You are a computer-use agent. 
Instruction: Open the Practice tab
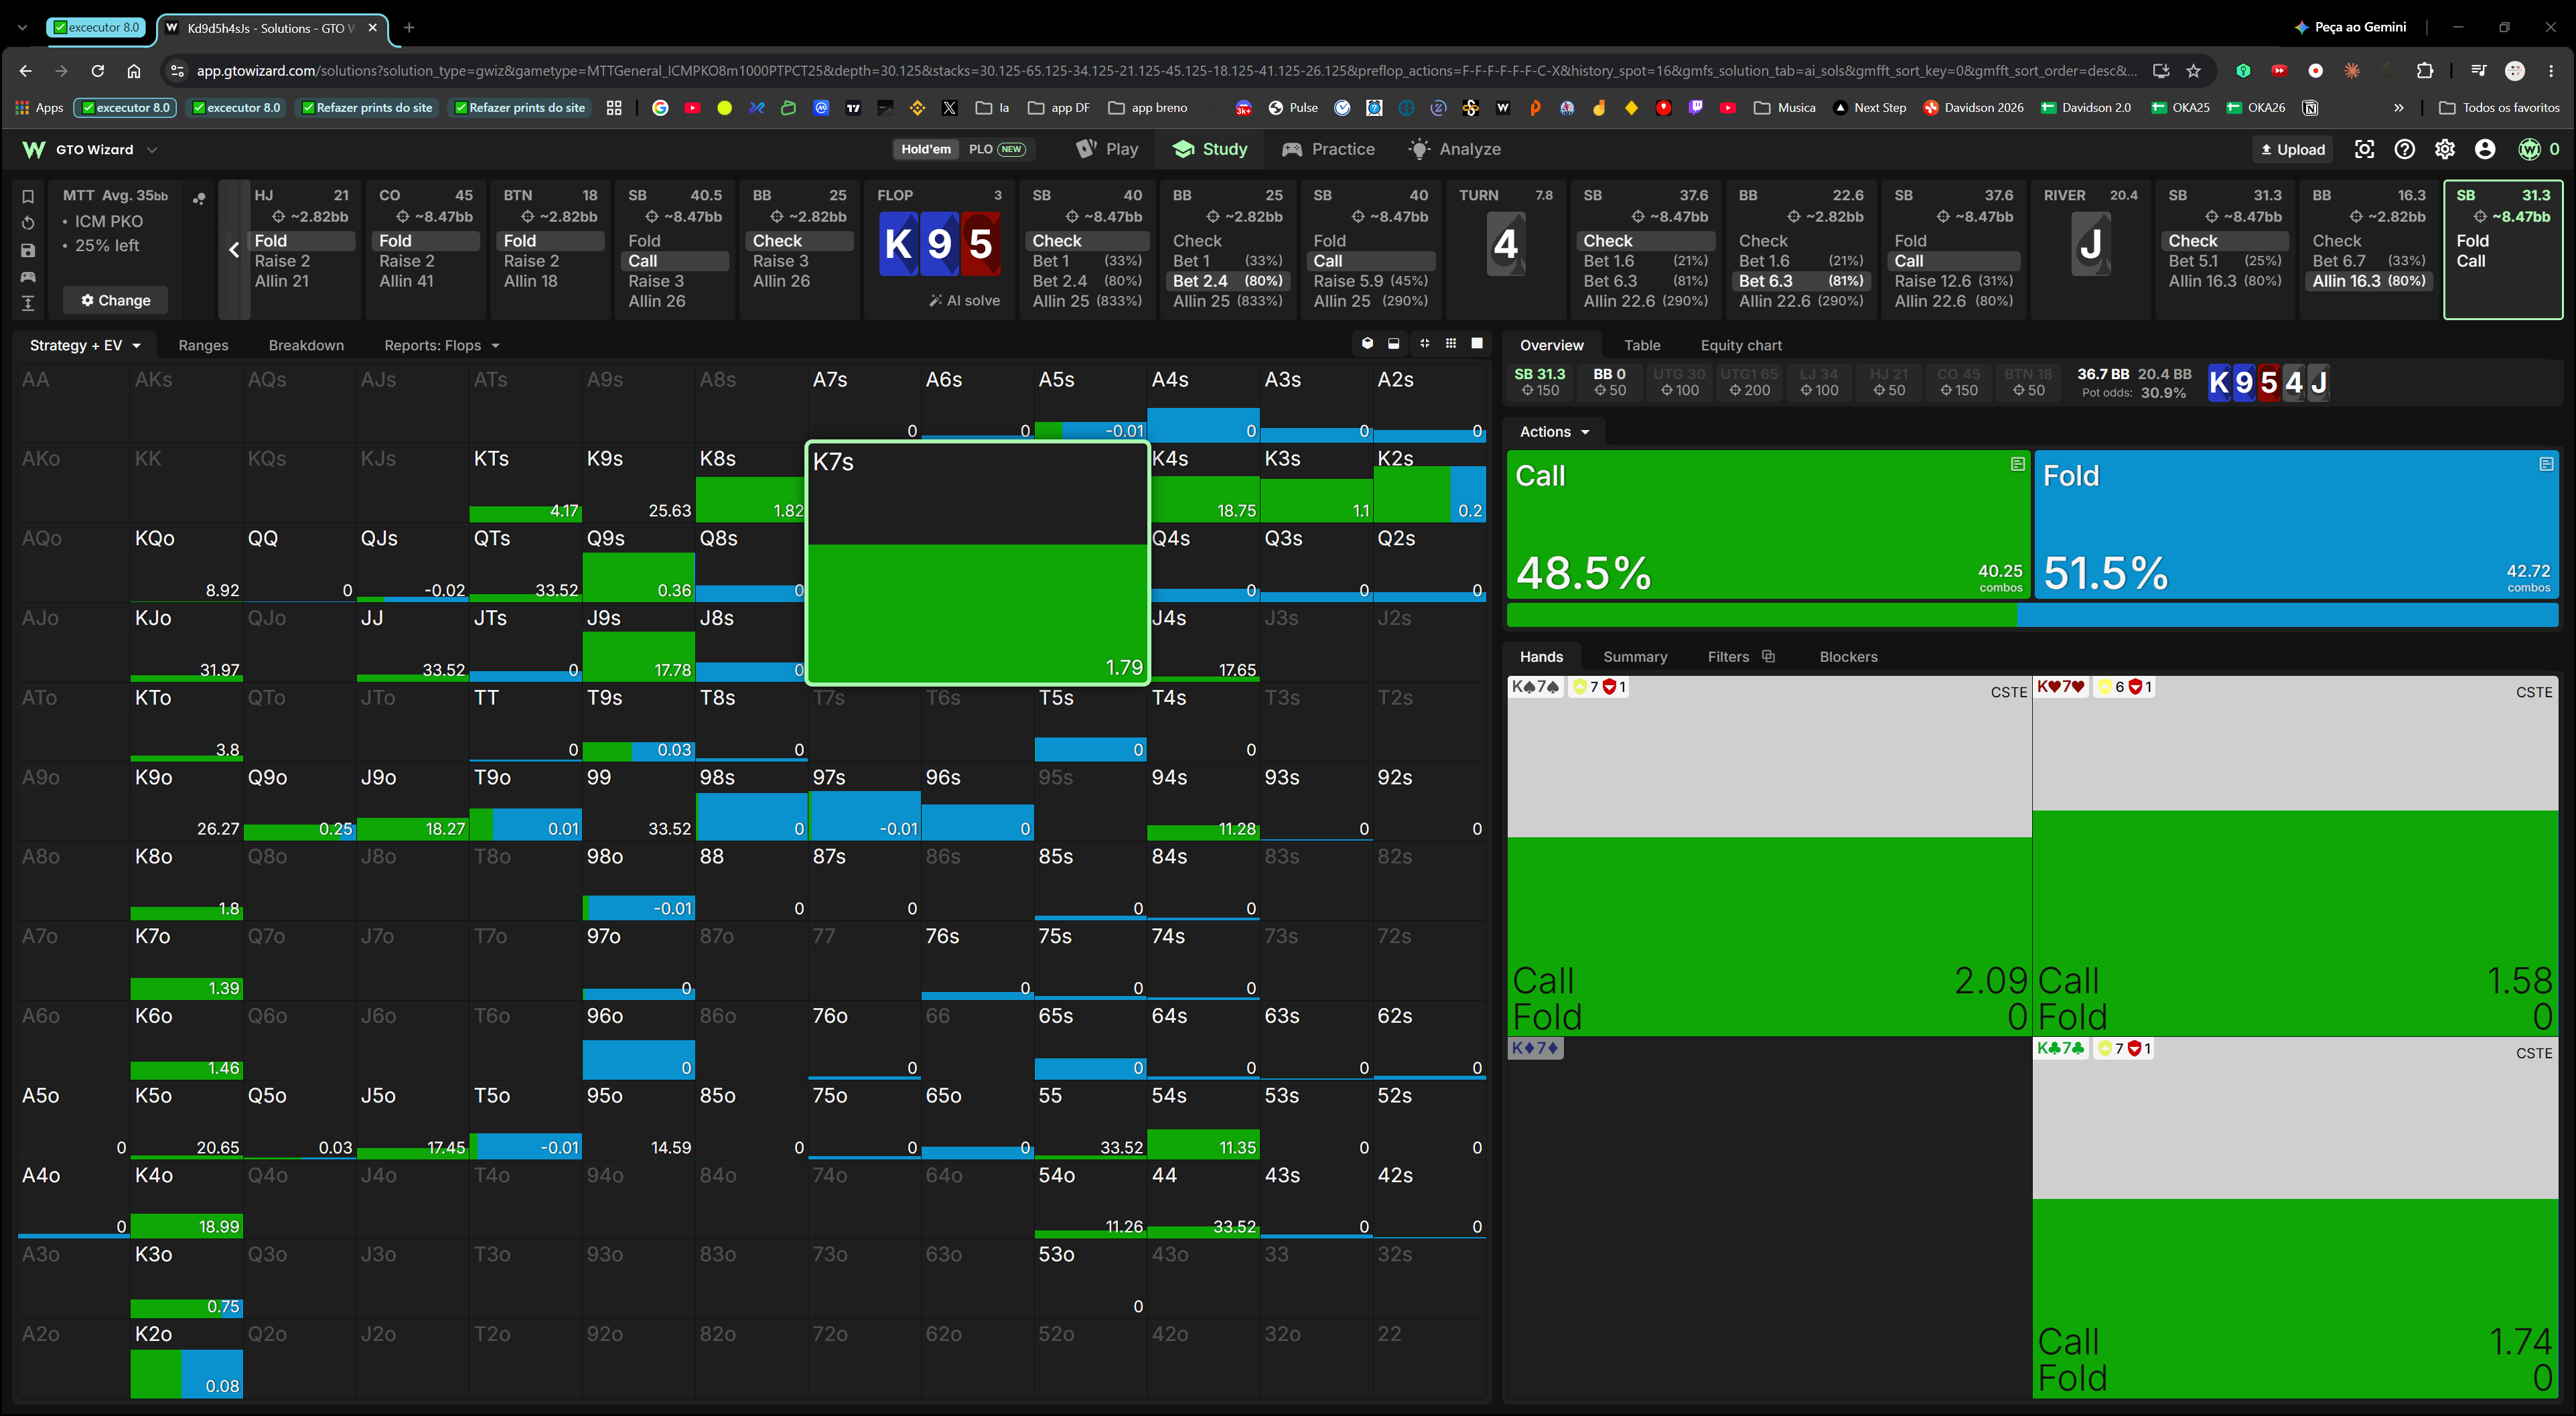tap(1328, 149)
